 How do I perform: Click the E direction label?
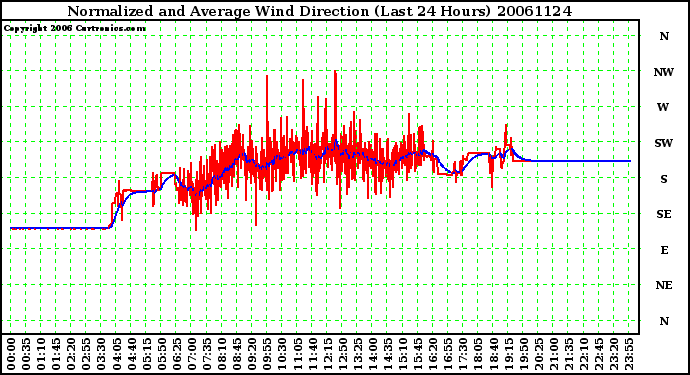point(664,250)
